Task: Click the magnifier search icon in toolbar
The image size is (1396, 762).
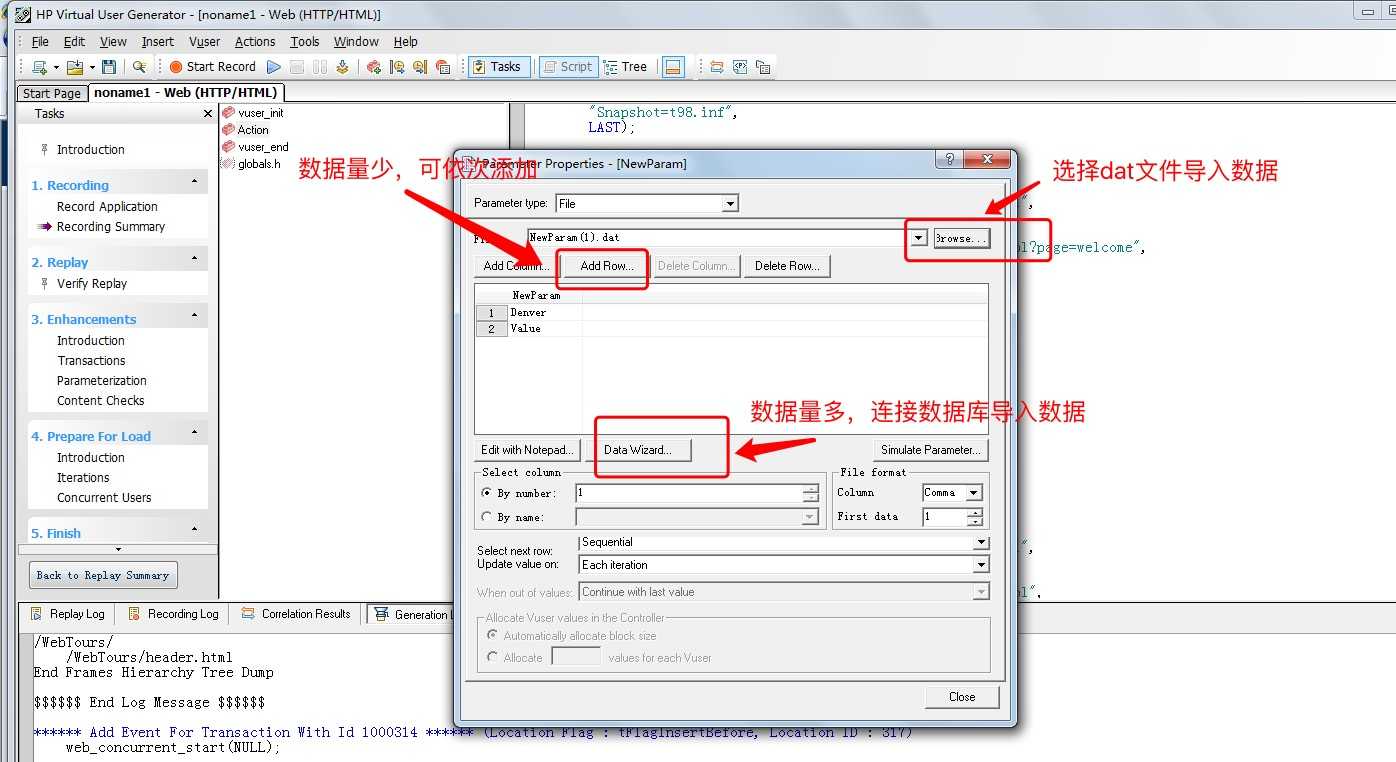Action: point(139,67)
